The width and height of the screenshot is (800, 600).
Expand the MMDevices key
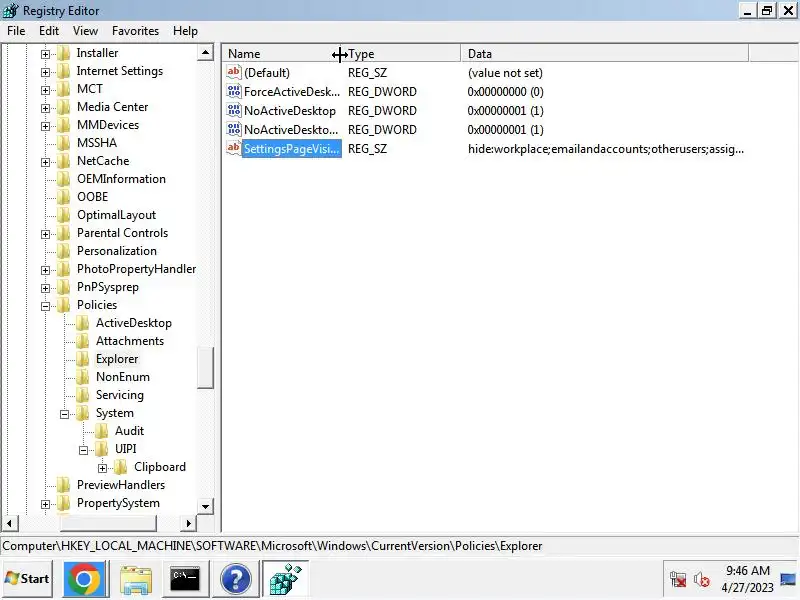tap(45, 126)
